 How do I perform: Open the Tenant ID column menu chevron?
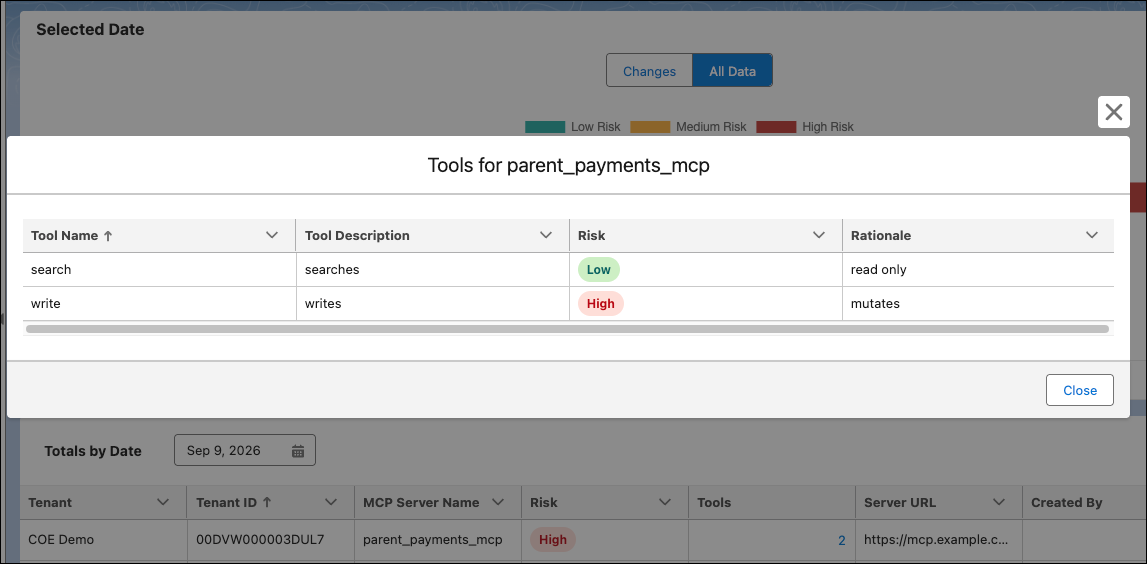pyautogui.click(x=331, y=502)
